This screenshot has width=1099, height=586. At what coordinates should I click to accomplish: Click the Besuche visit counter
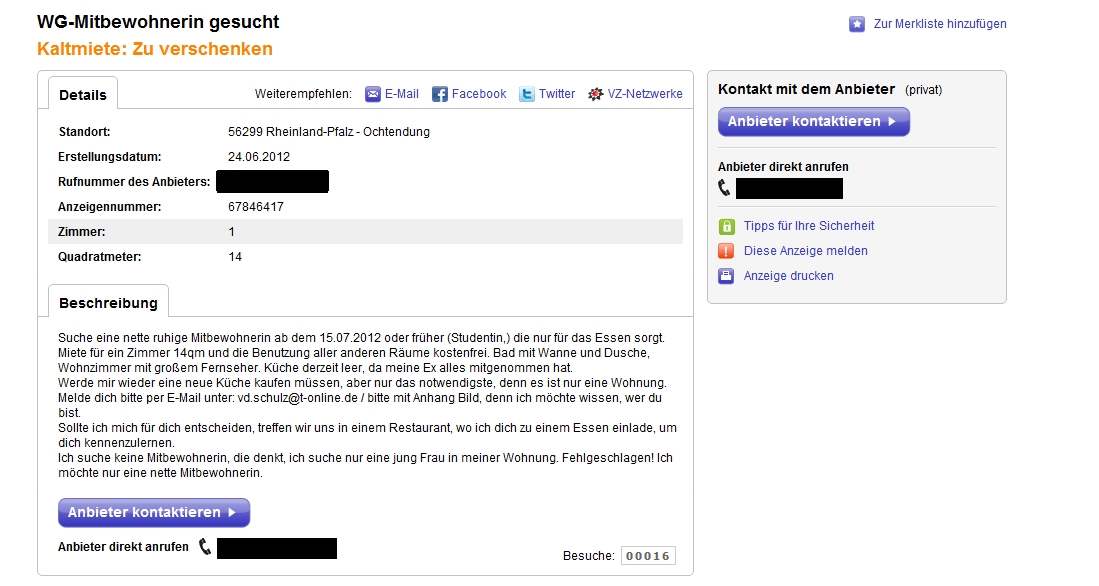[x=648, y=556]
